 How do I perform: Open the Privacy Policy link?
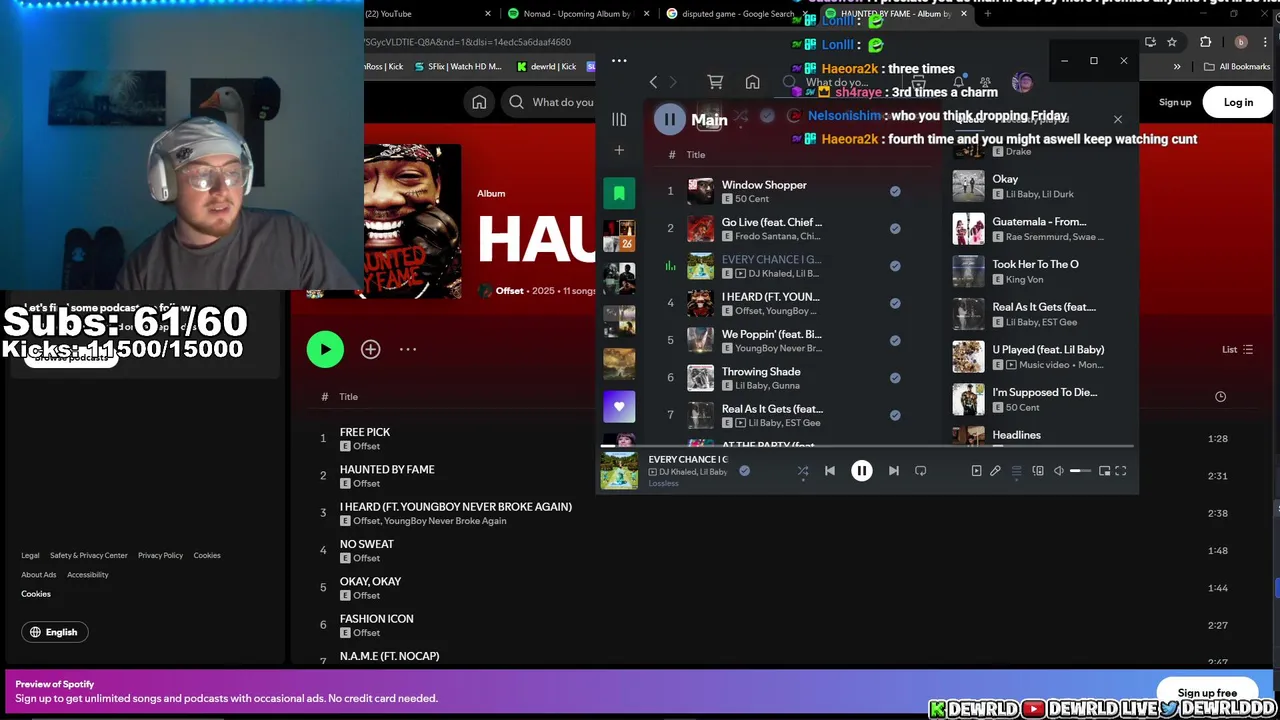point(160,556)
